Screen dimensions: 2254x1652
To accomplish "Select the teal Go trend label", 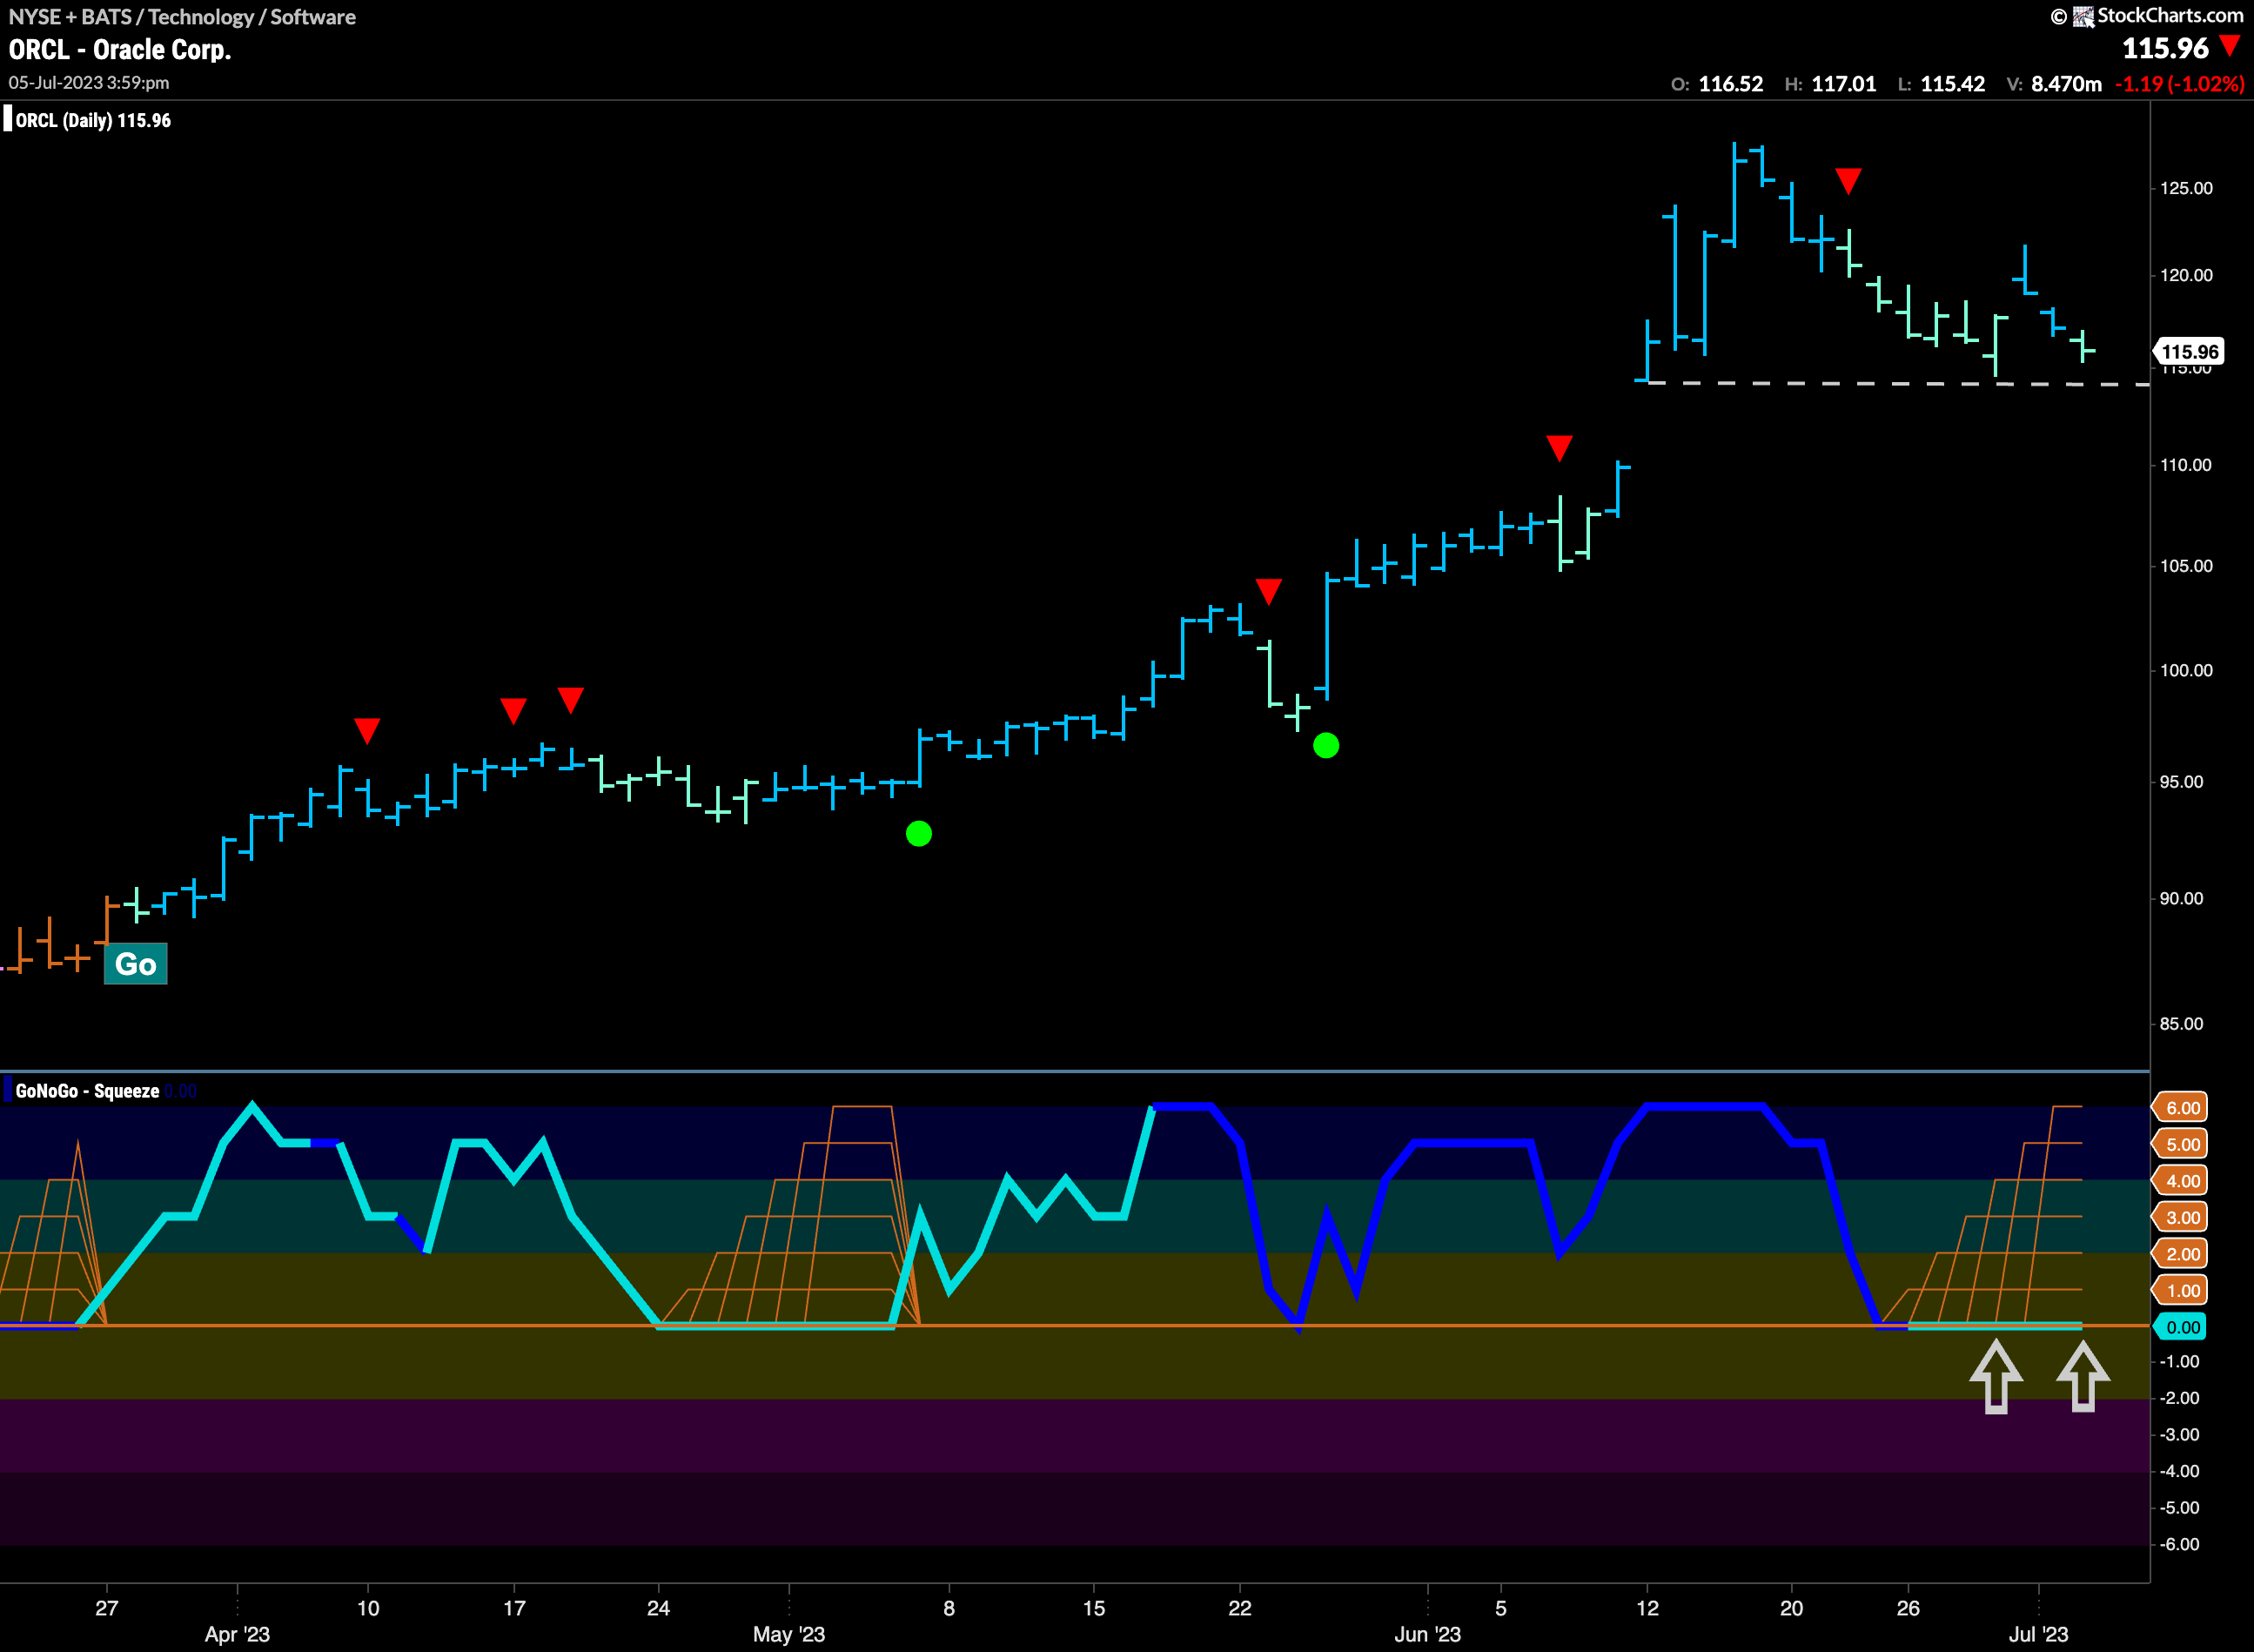I will (135, 964).
